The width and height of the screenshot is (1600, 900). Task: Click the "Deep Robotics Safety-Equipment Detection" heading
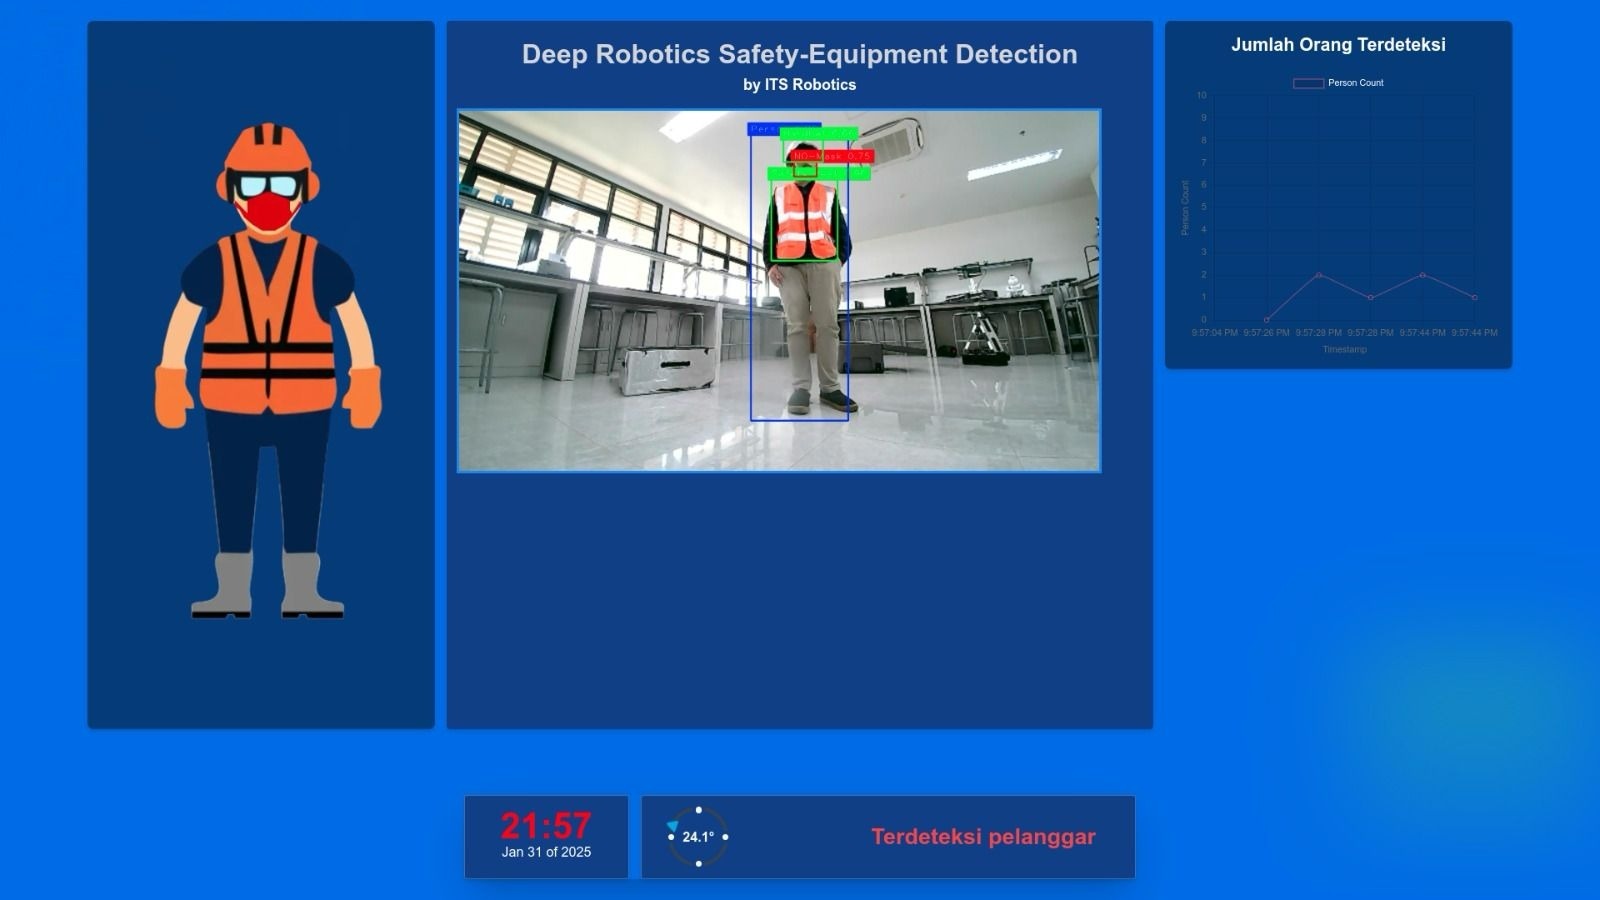point(799,54)
